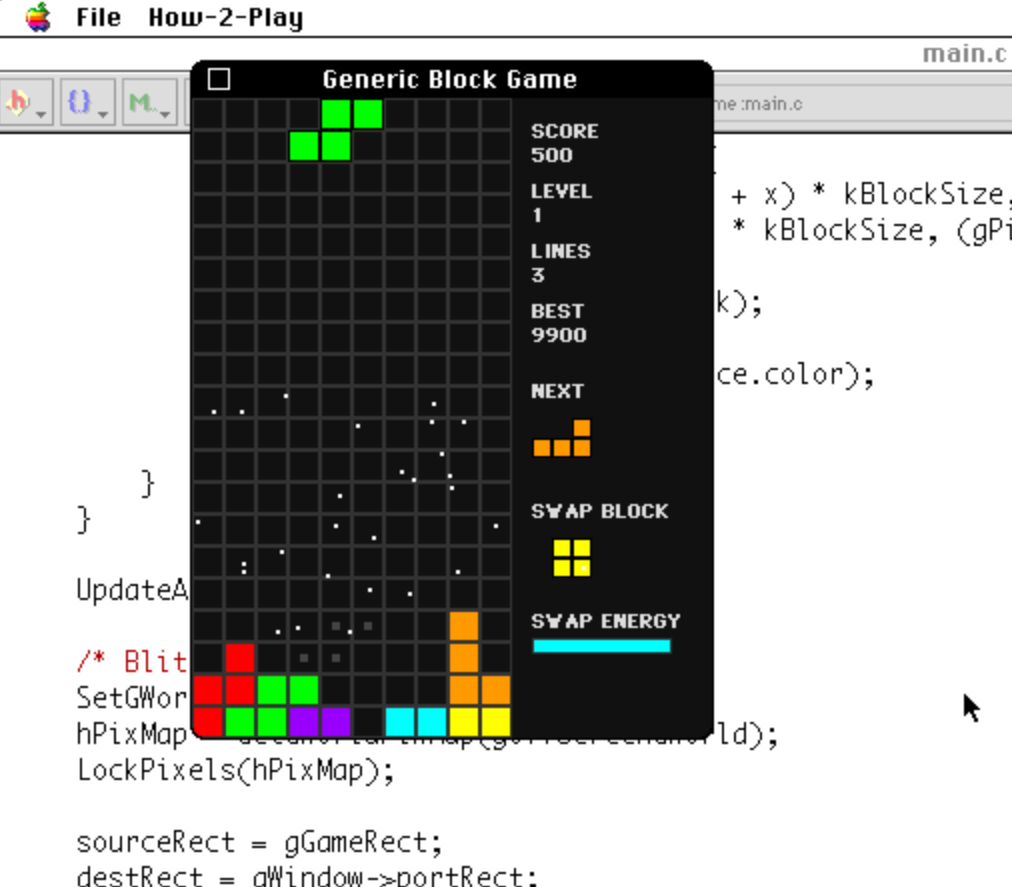The width and height of the screenshot is (1012, 887).
Task: Open the Apple menu
Action: click(x=38, y=17)
